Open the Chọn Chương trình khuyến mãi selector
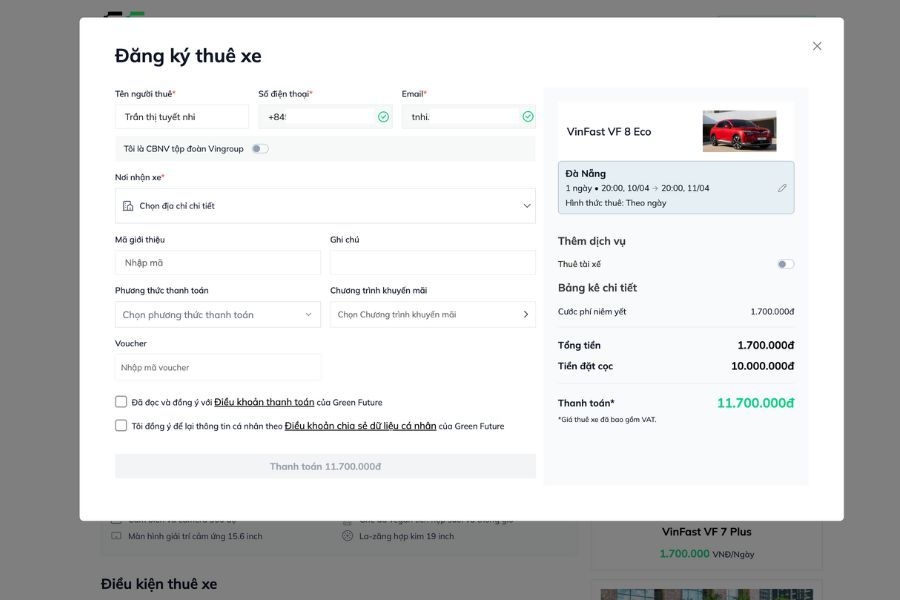The image size is (900, 600). click(433, 315)
